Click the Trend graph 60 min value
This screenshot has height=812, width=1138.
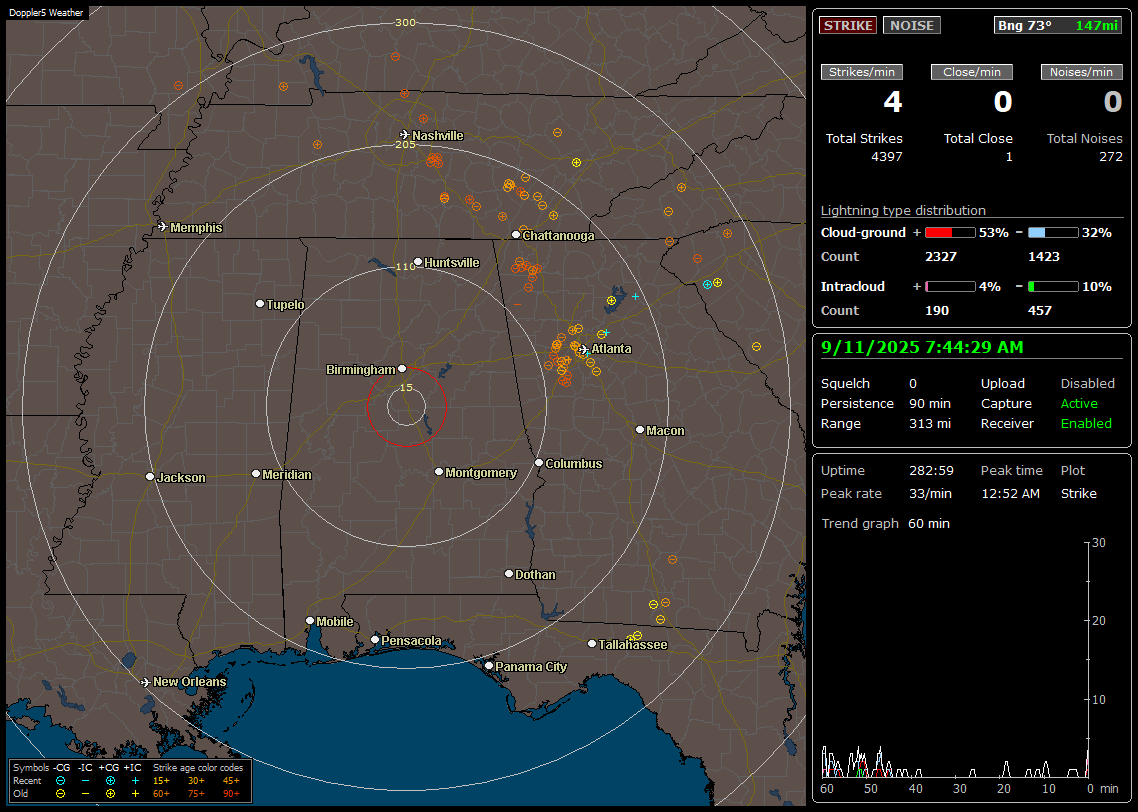pyautogui.click(x=929, y=524)
